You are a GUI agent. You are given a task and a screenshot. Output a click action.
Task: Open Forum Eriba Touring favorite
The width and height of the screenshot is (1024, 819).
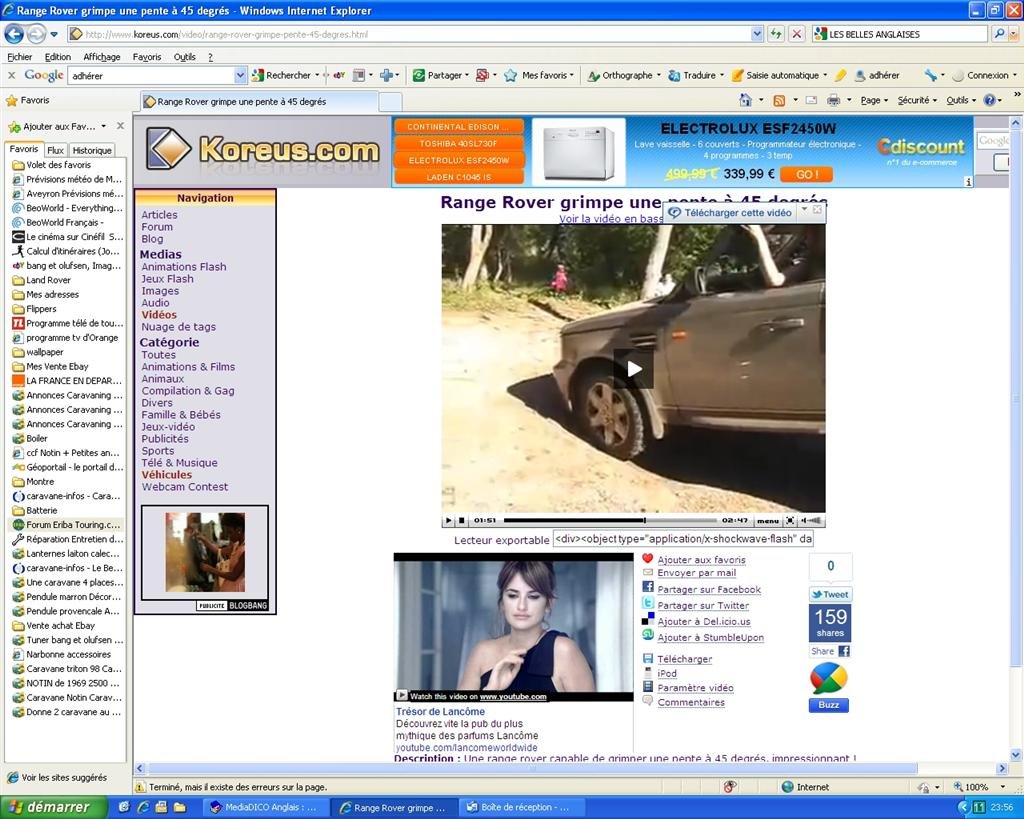66,524
